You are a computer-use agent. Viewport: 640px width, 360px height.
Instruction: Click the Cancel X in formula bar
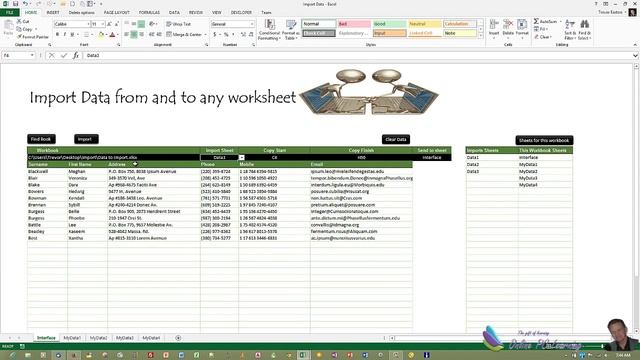(x=51, y=55)
